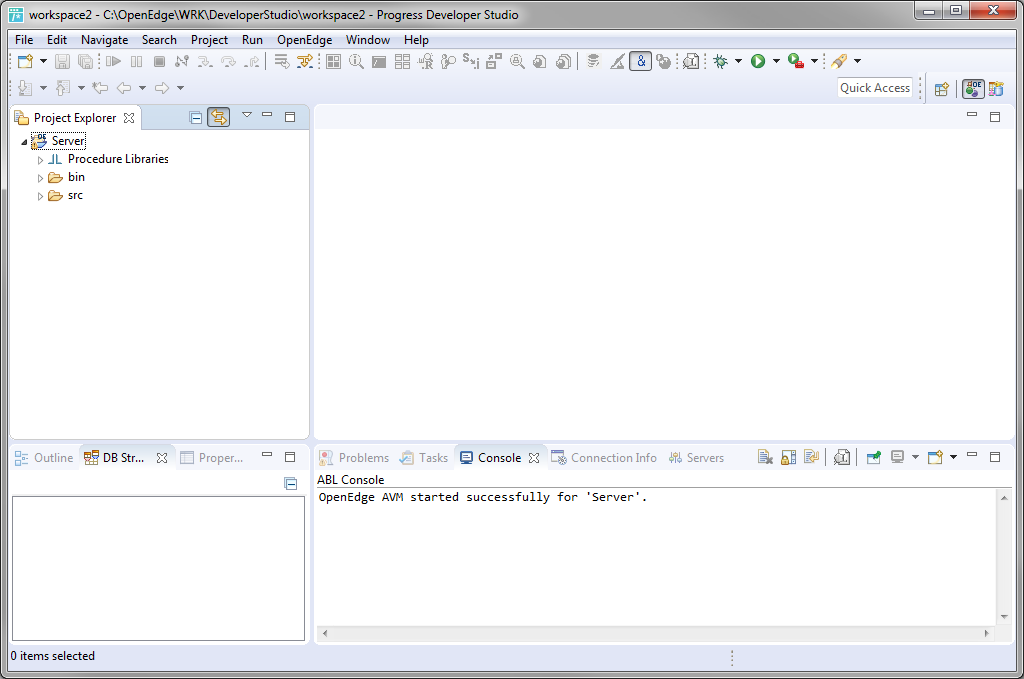Click the Suspend (pause) debug icon
Screen dimensions: 1024x679
click(136, 61)
